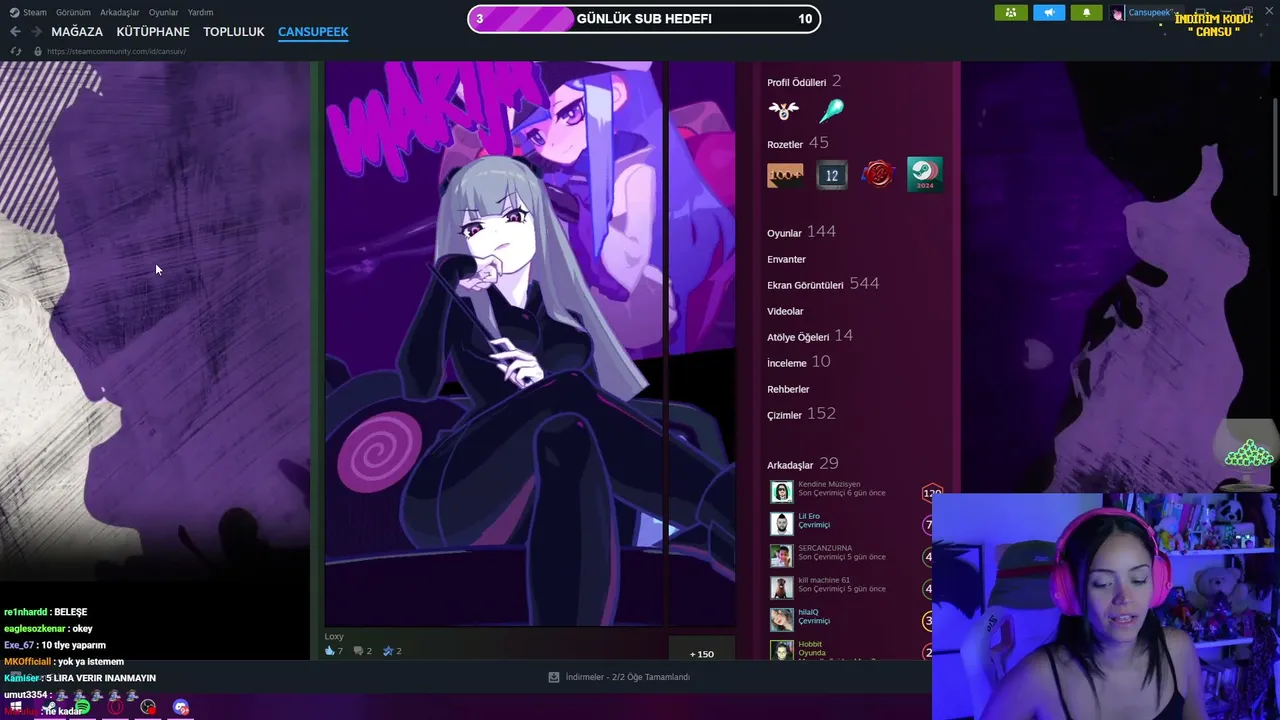Screen dimensions: 1280x720
Task: Click the thumbs-up icon under the artwork
Action: (330, 651)
